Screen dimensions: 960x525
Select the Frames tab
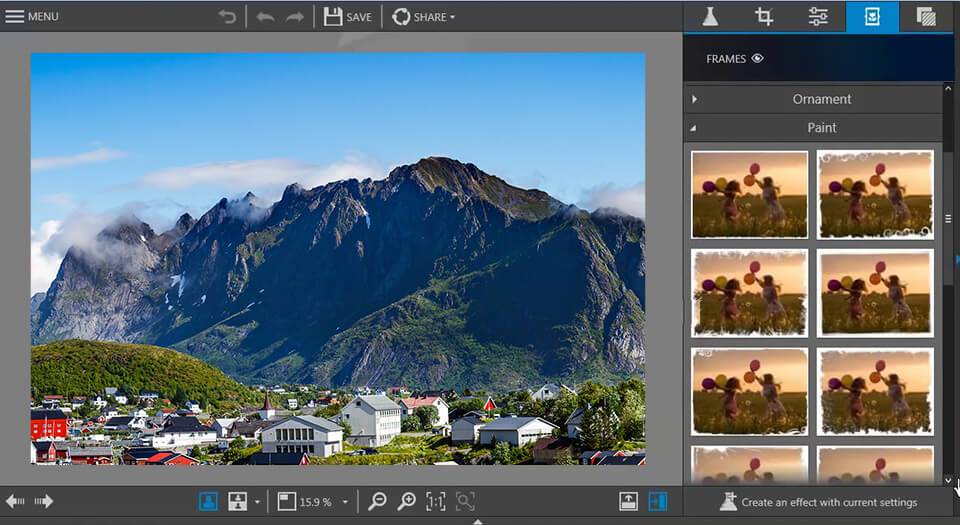coord(872,17)
